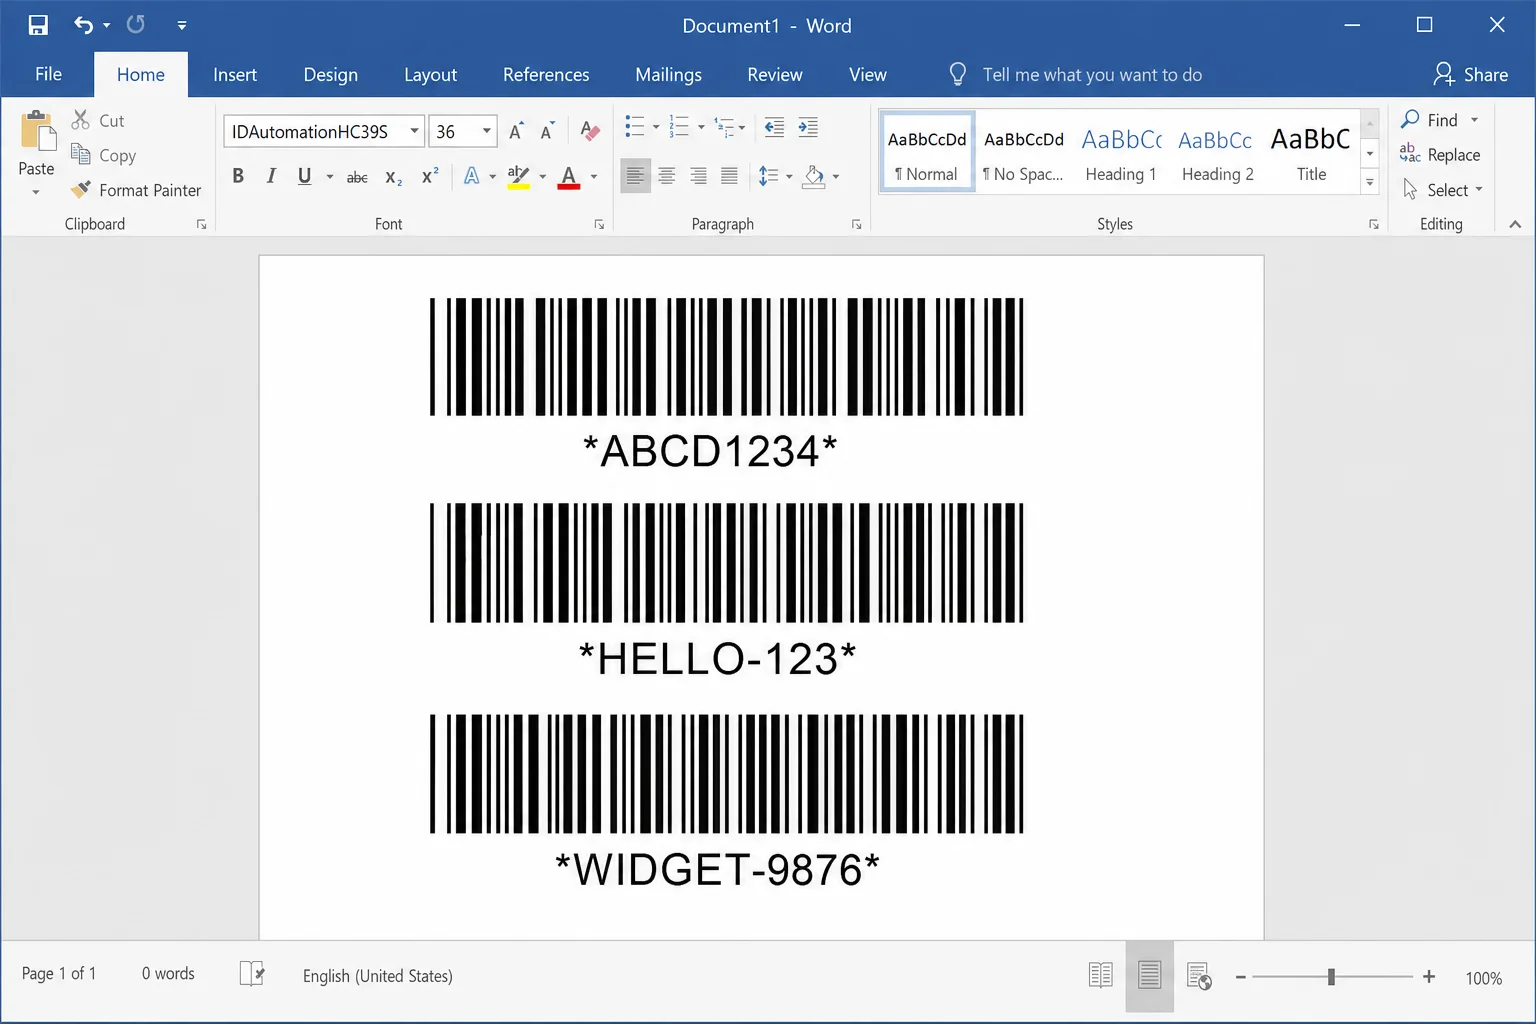Share the document
The height and width of the screenshot is (1024, 1536).
1470,75
